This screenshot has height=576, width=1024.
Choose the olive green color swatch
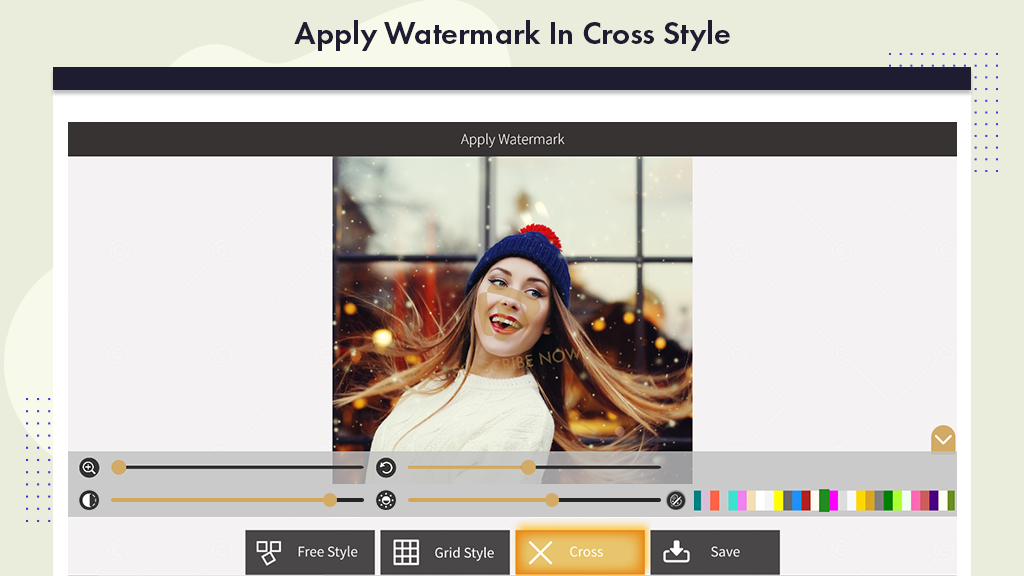pyautogui.click(x=952, y=500)
